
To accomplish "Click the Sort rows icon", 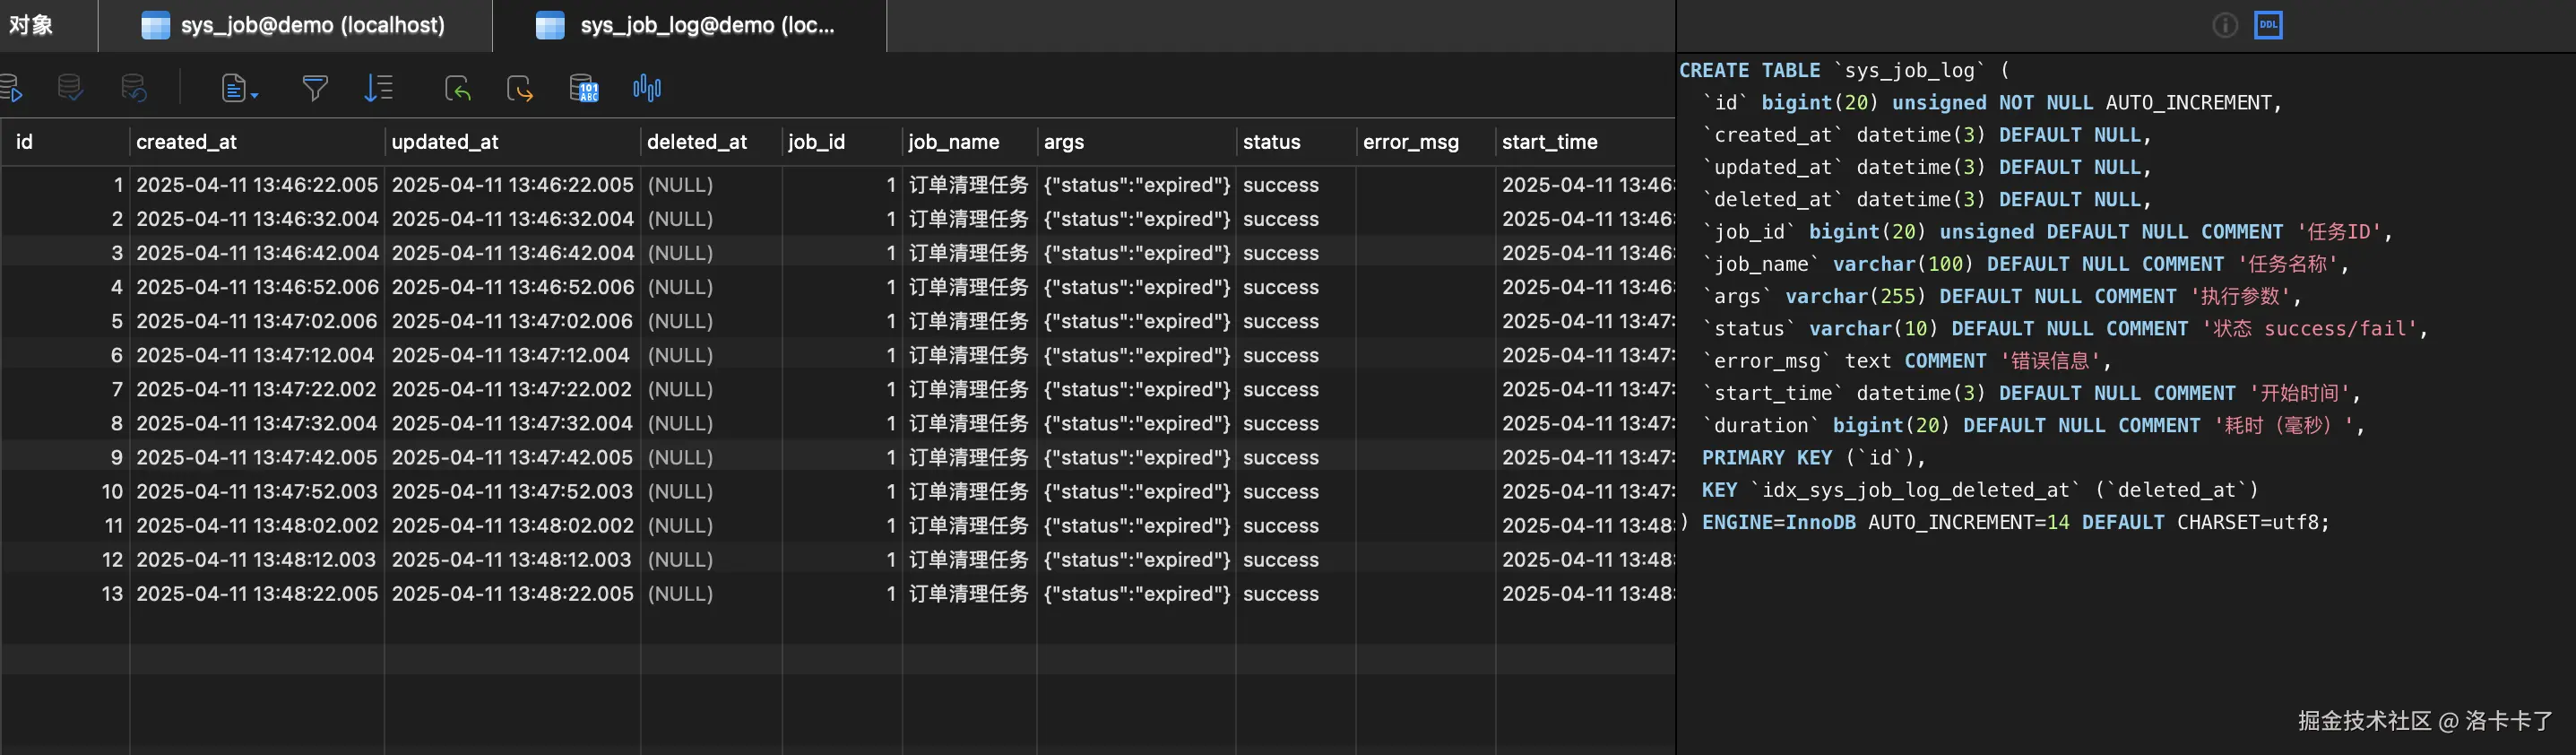I will [379, 88].
